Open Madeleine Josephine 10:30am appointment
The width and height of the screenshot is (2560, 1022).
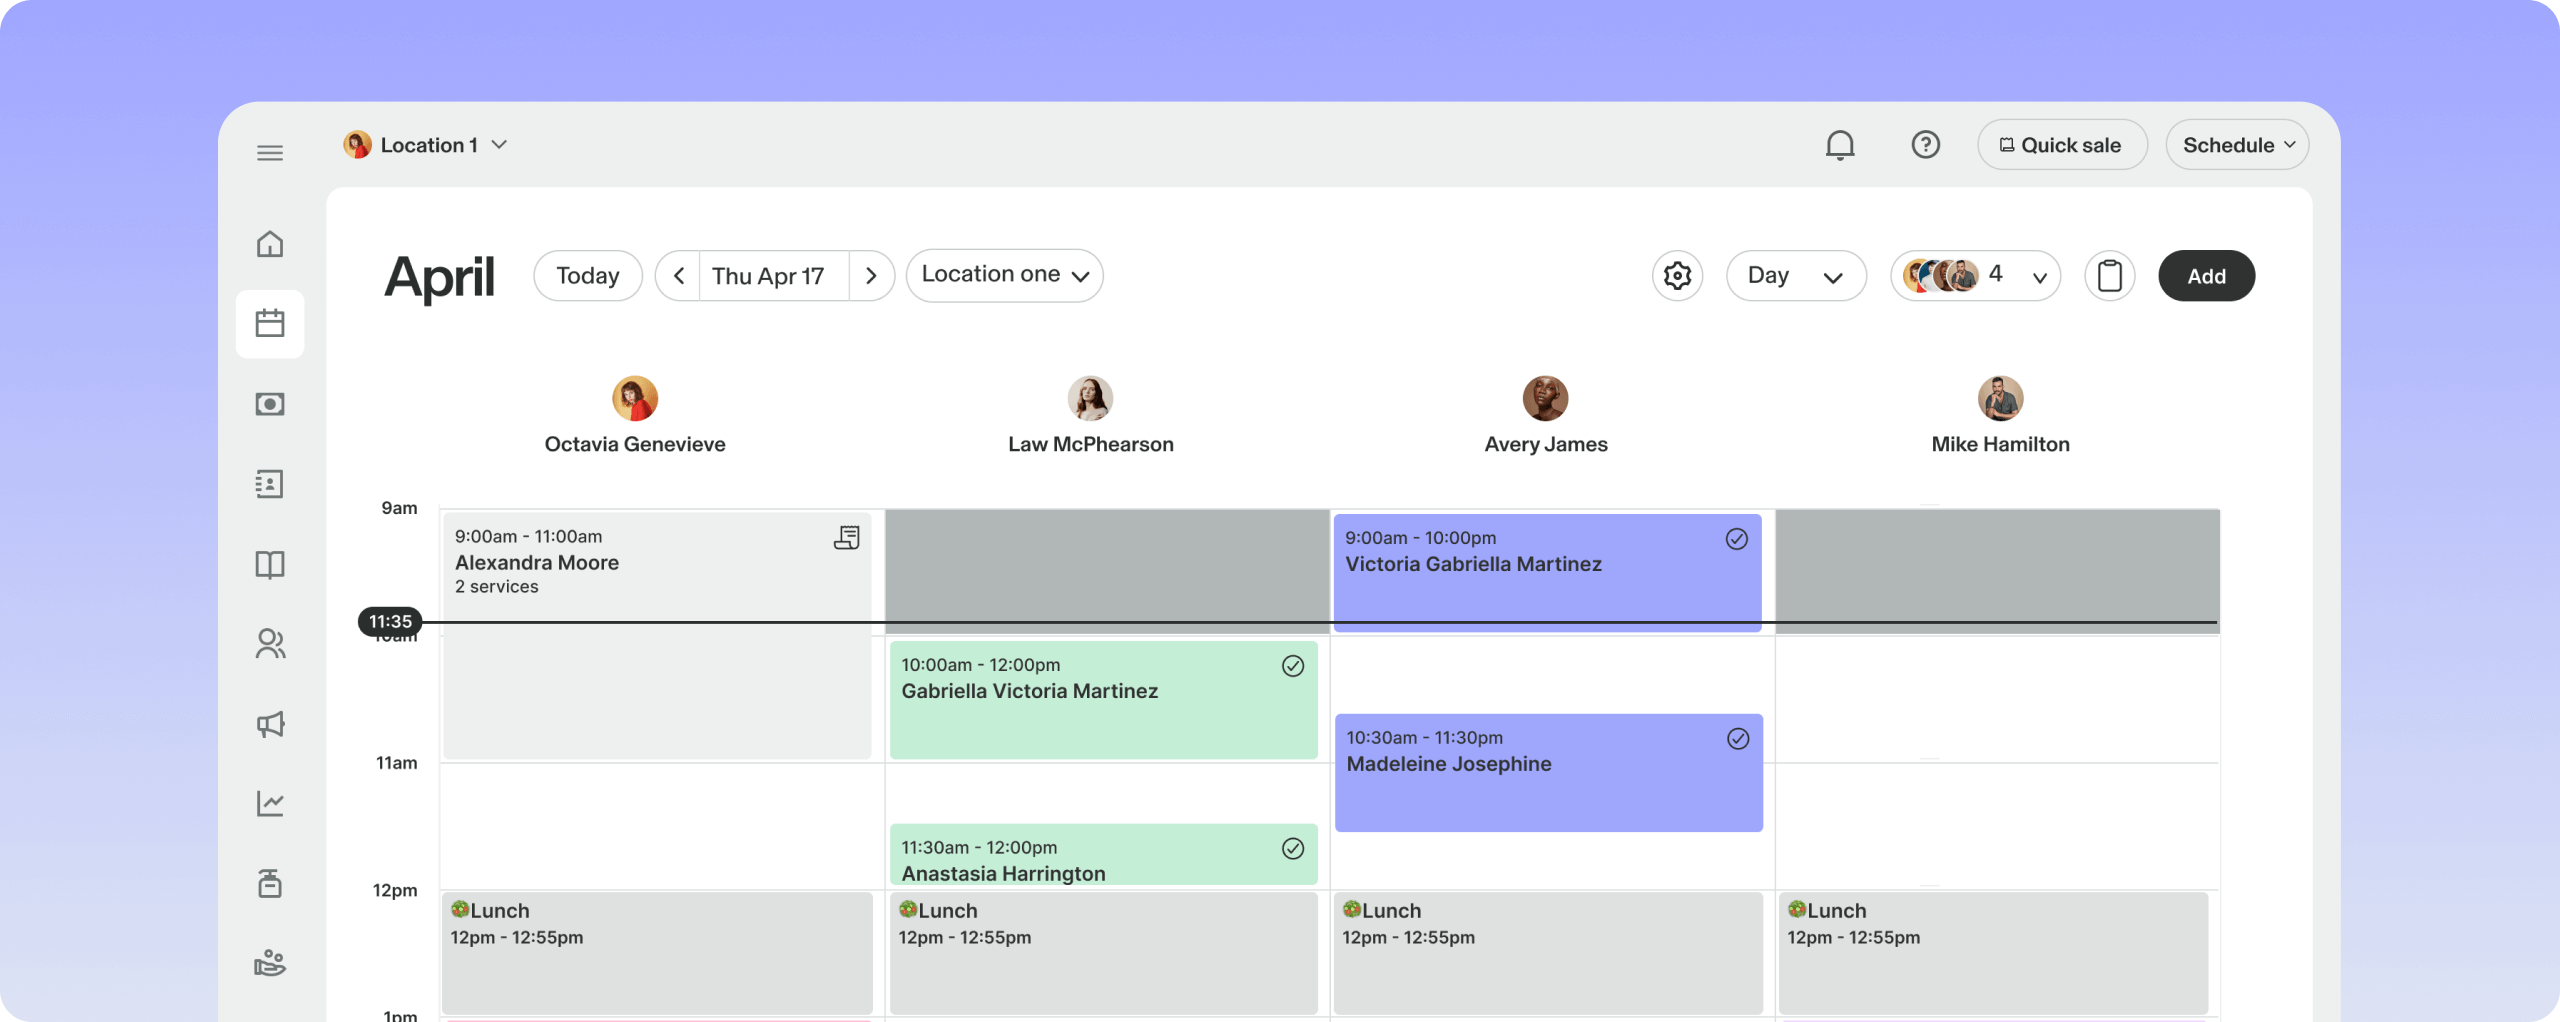click(x=1548, y=772)
